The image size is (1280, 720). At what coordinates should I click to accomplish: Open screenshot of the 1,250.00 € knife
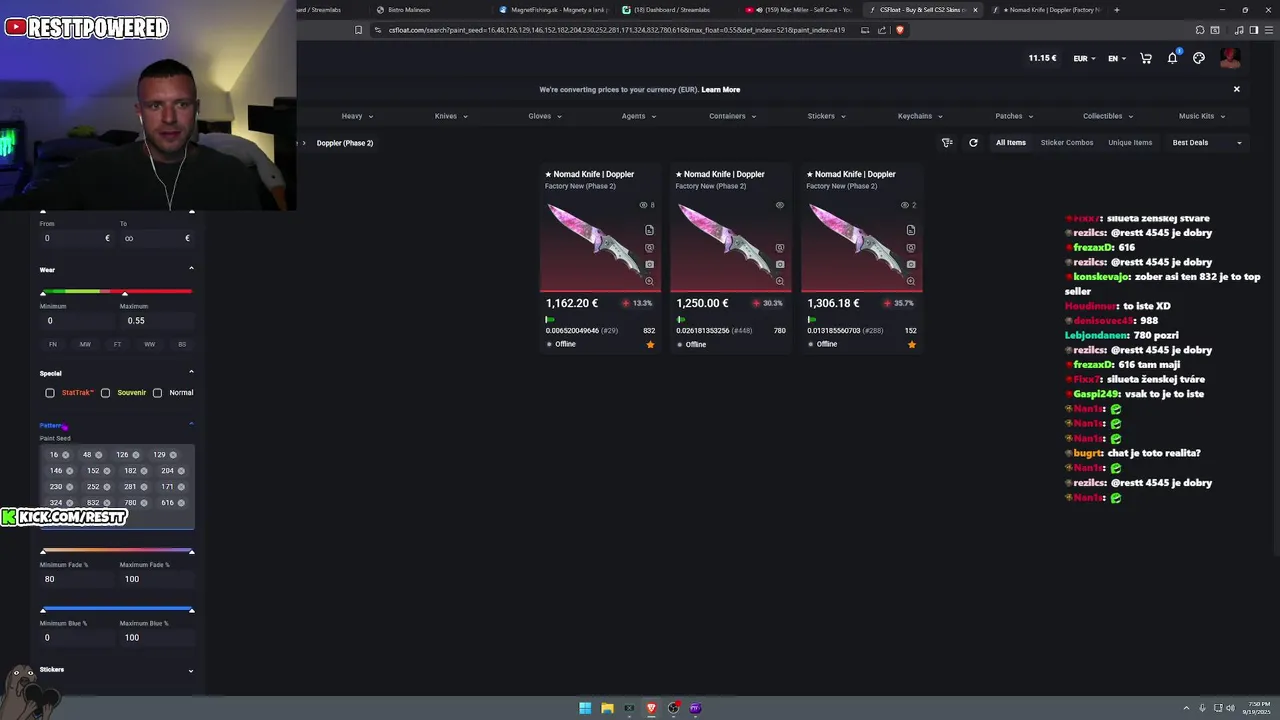[779, 264]
